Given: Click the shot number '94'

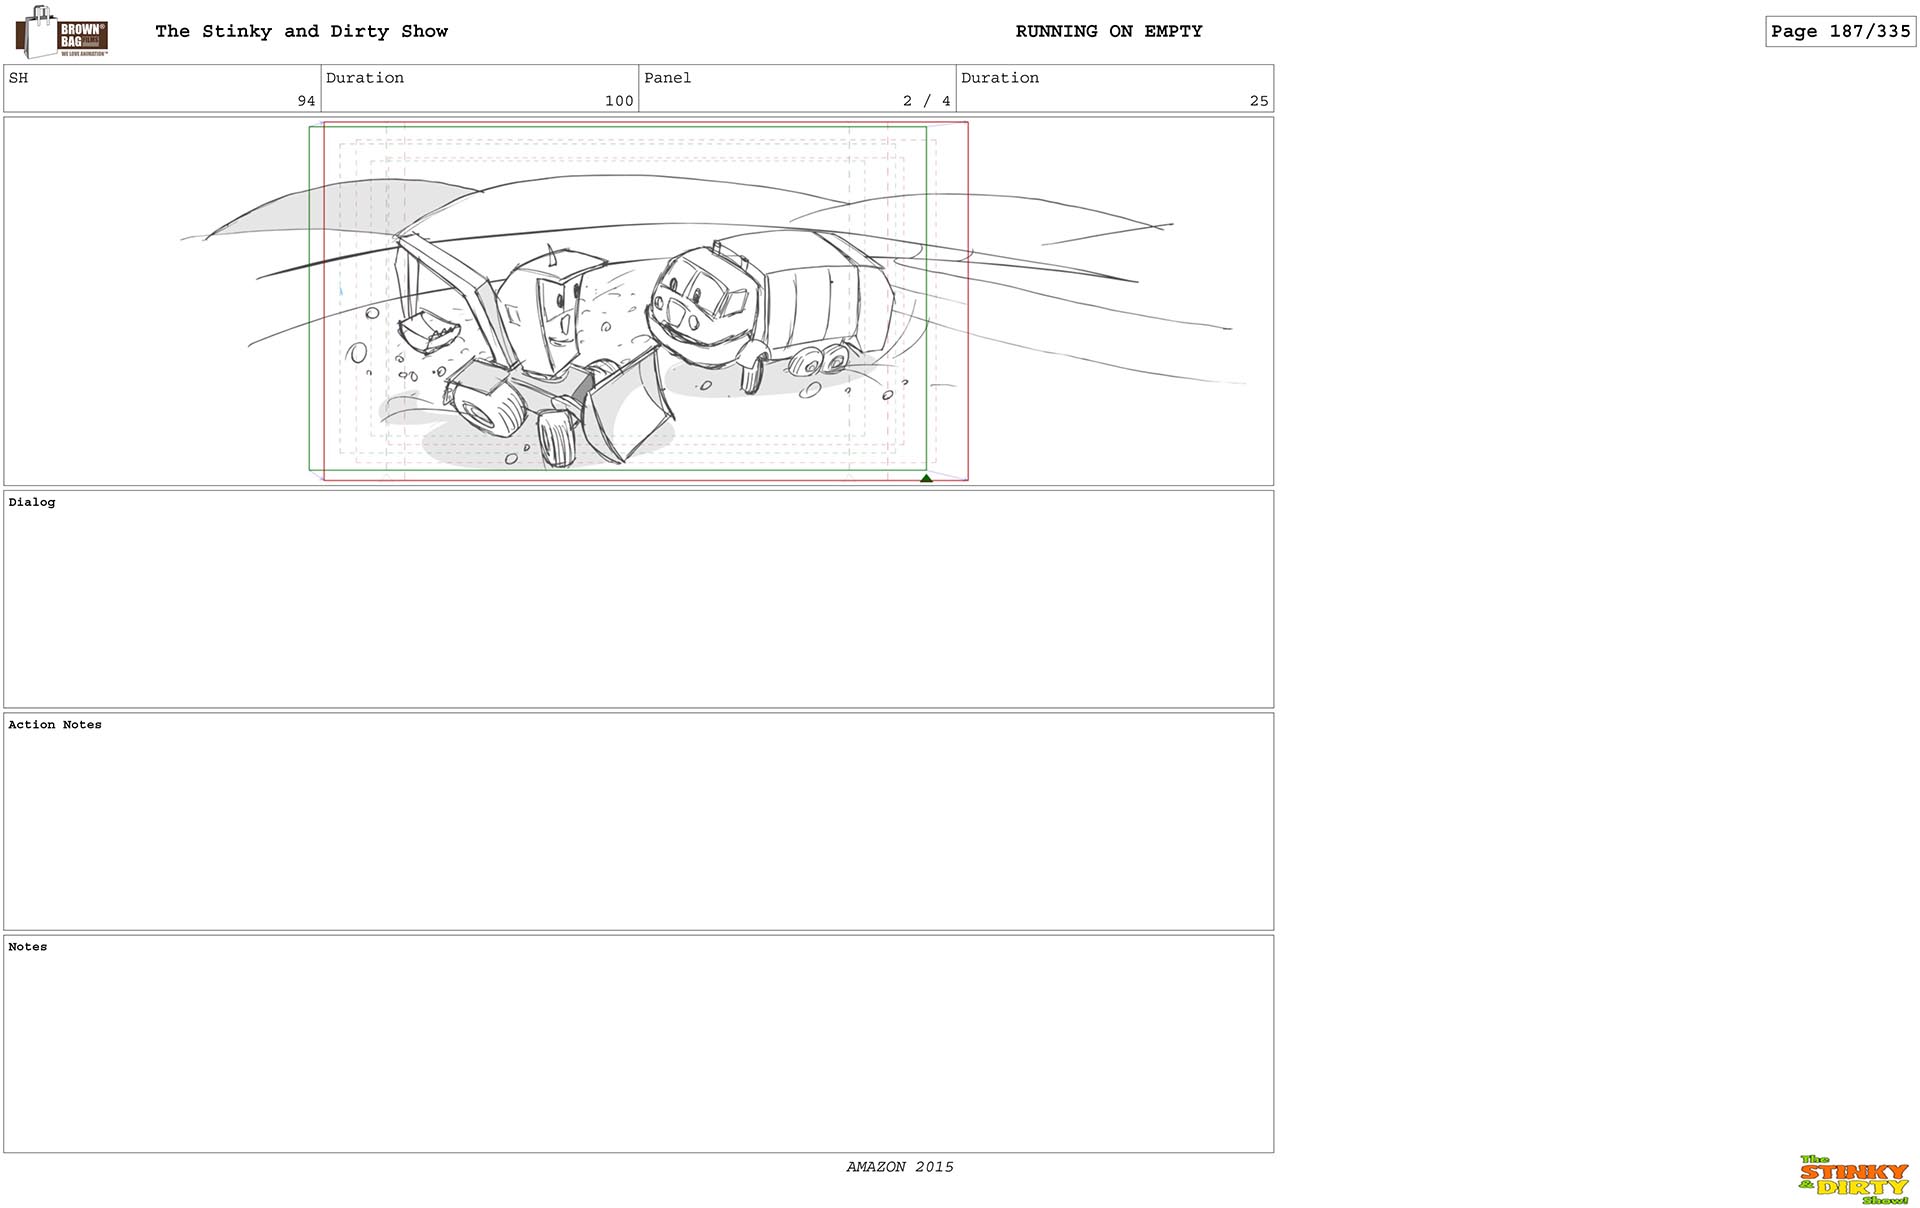Looking at the screenshot, I should pyautogui.click(x=306, y=101).
